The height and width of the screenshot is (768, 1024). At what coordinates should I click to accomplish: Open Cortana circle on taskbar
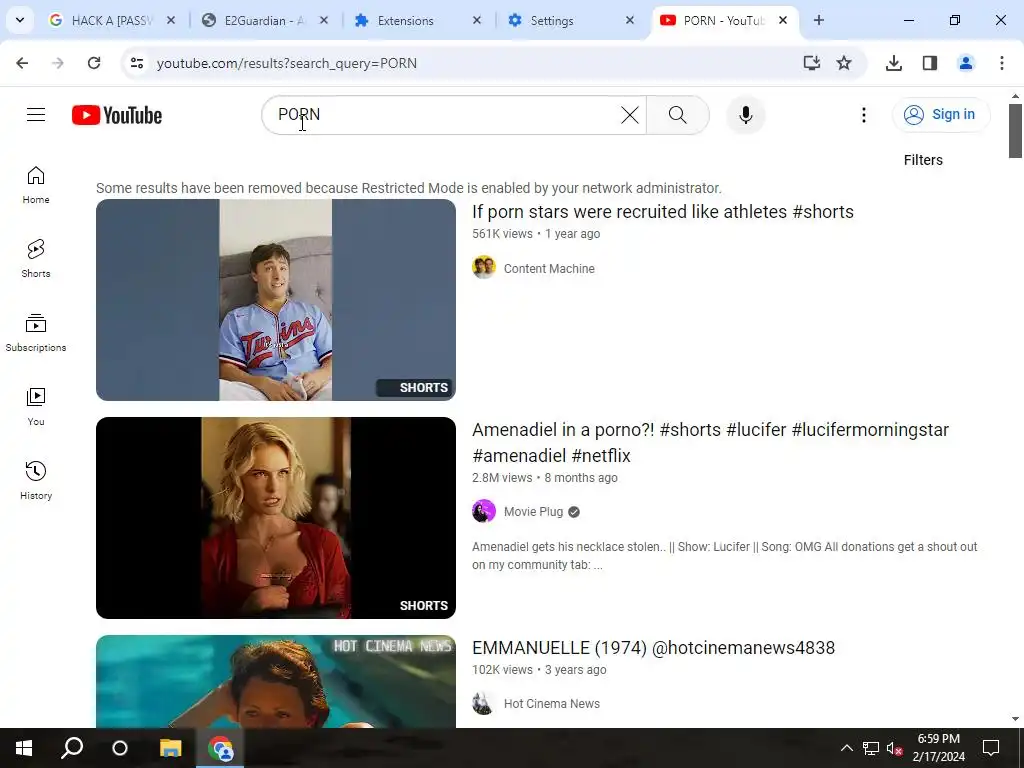click(120, 748)
